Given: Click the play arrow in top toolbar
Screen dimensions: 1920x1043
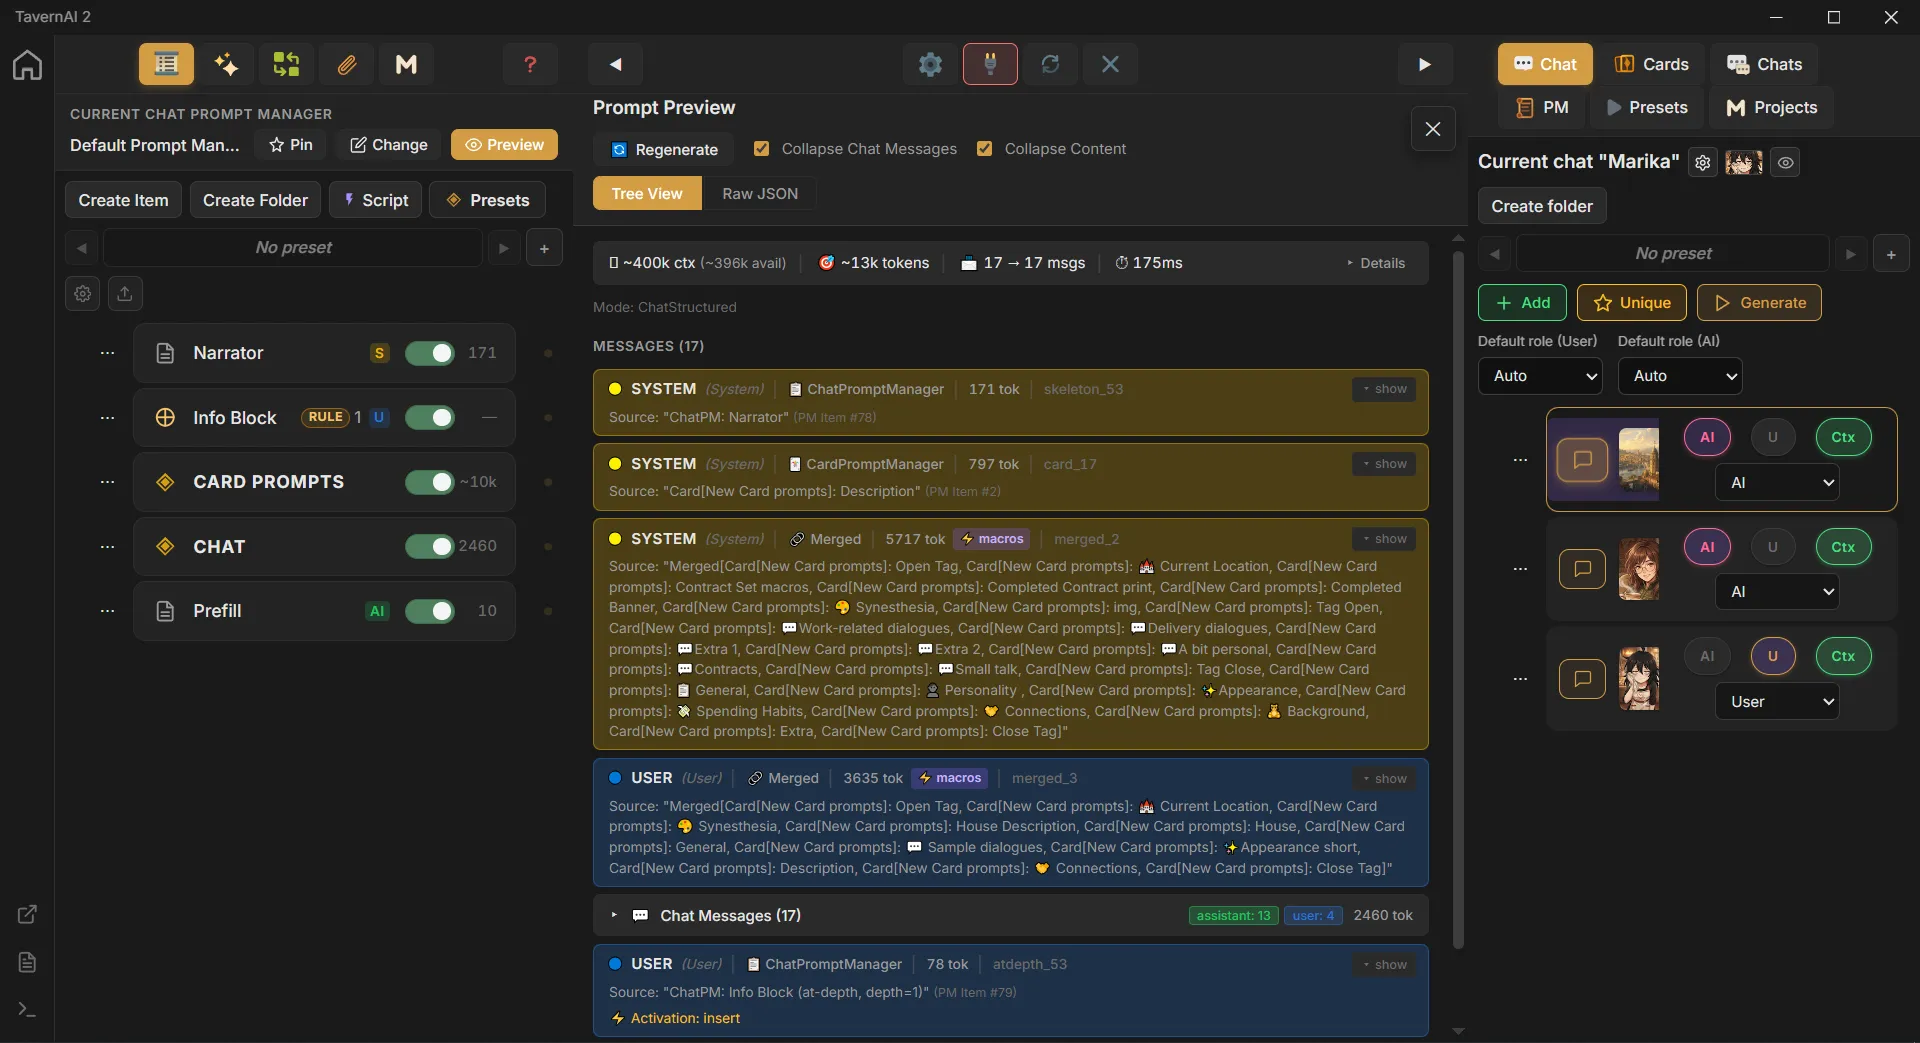Looking at the screenshot, I should [1425, 64].
